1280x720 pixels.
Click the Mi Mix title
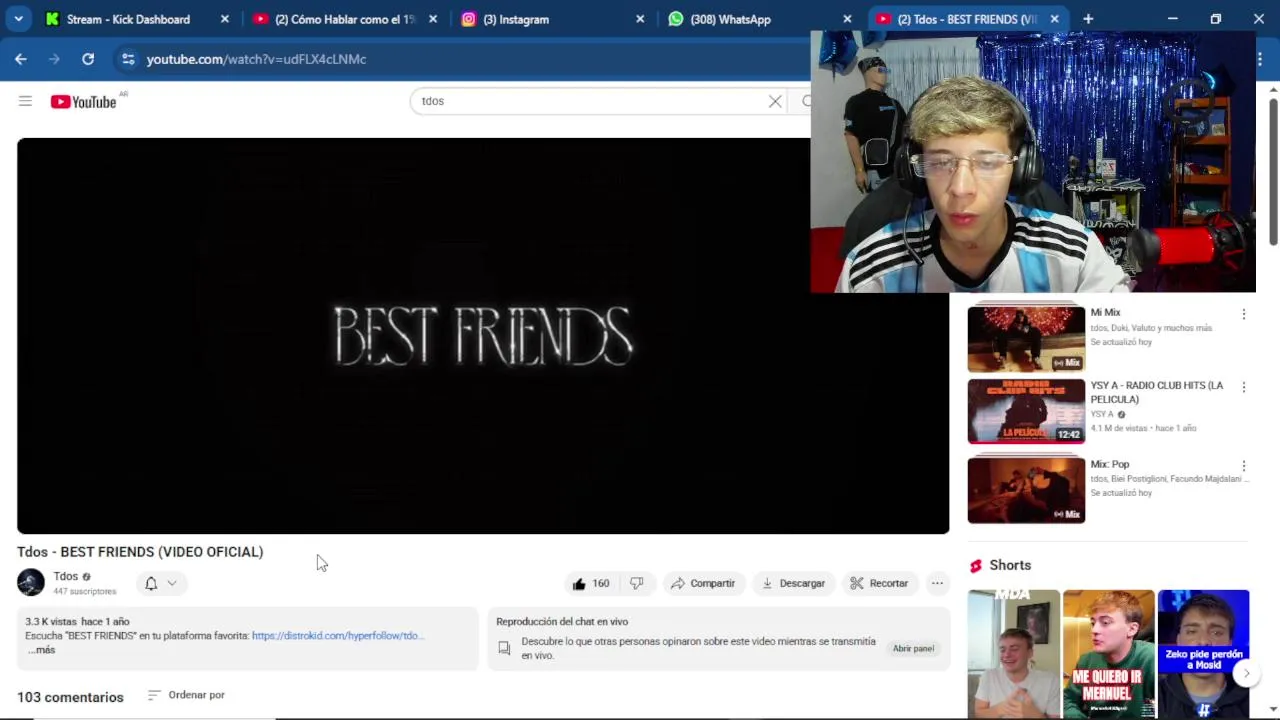pos(1105,312)
